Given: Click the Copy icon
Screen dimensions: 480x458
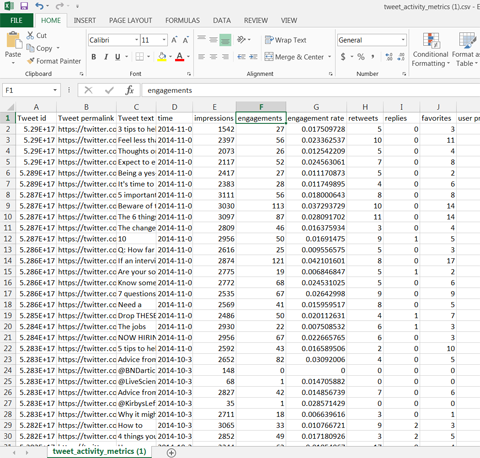Looking at the screenshot, I should (30, 48).
